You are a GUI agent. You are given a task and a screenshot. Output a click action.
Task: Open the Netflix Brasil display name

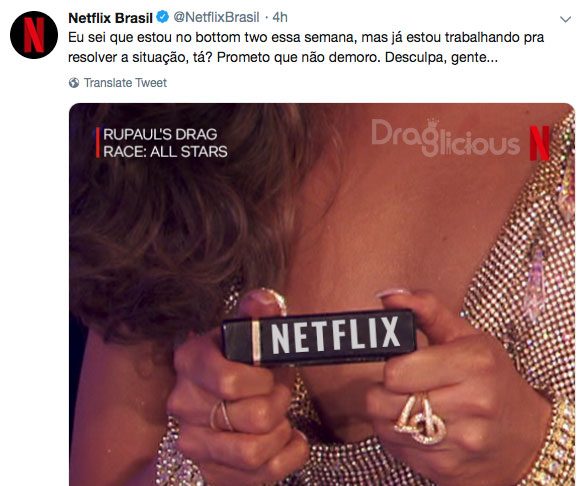pos(110,18)
